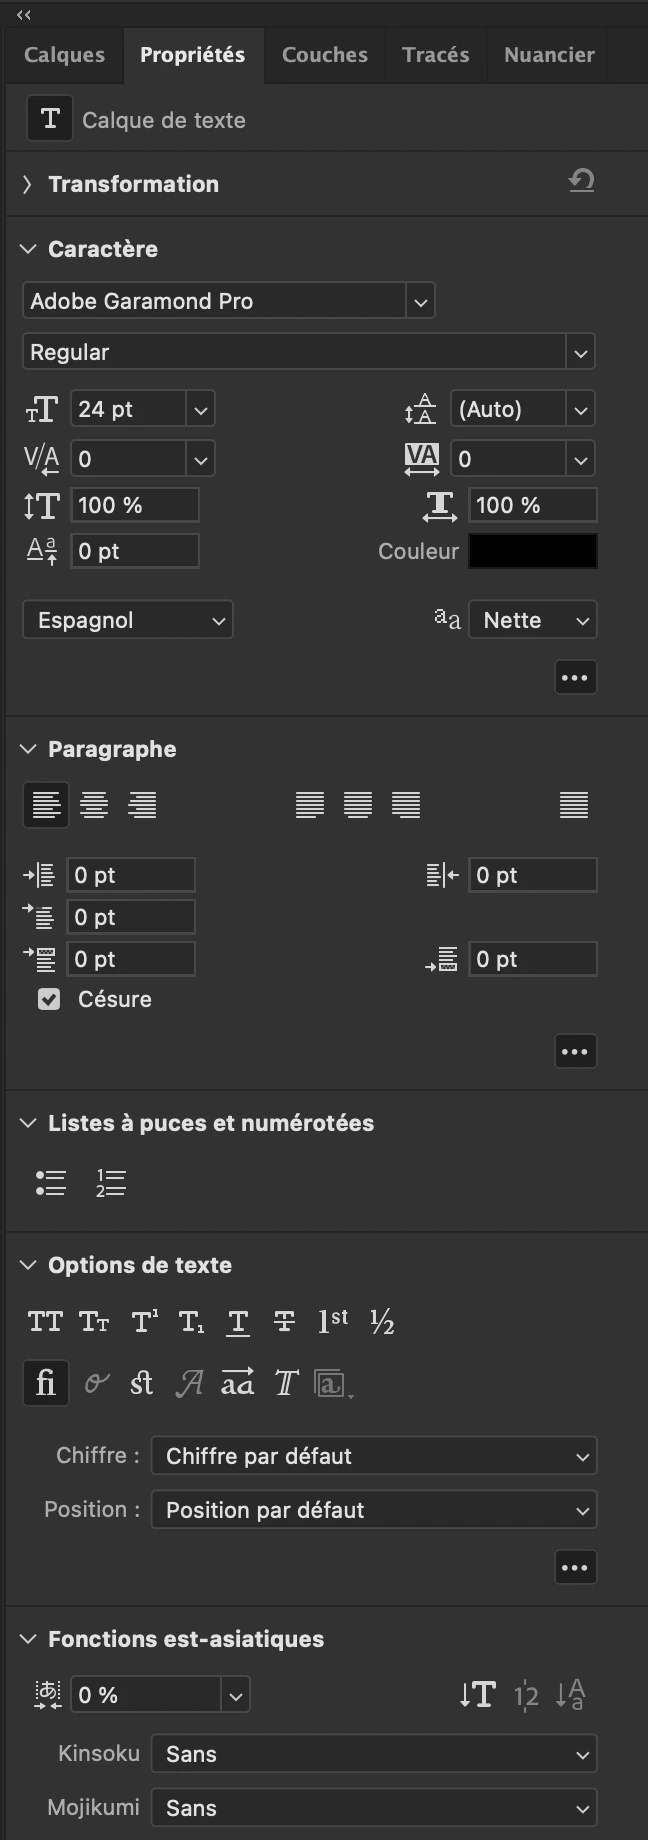
Task: Switch to the Calques tab
Action: pos(64,55)
